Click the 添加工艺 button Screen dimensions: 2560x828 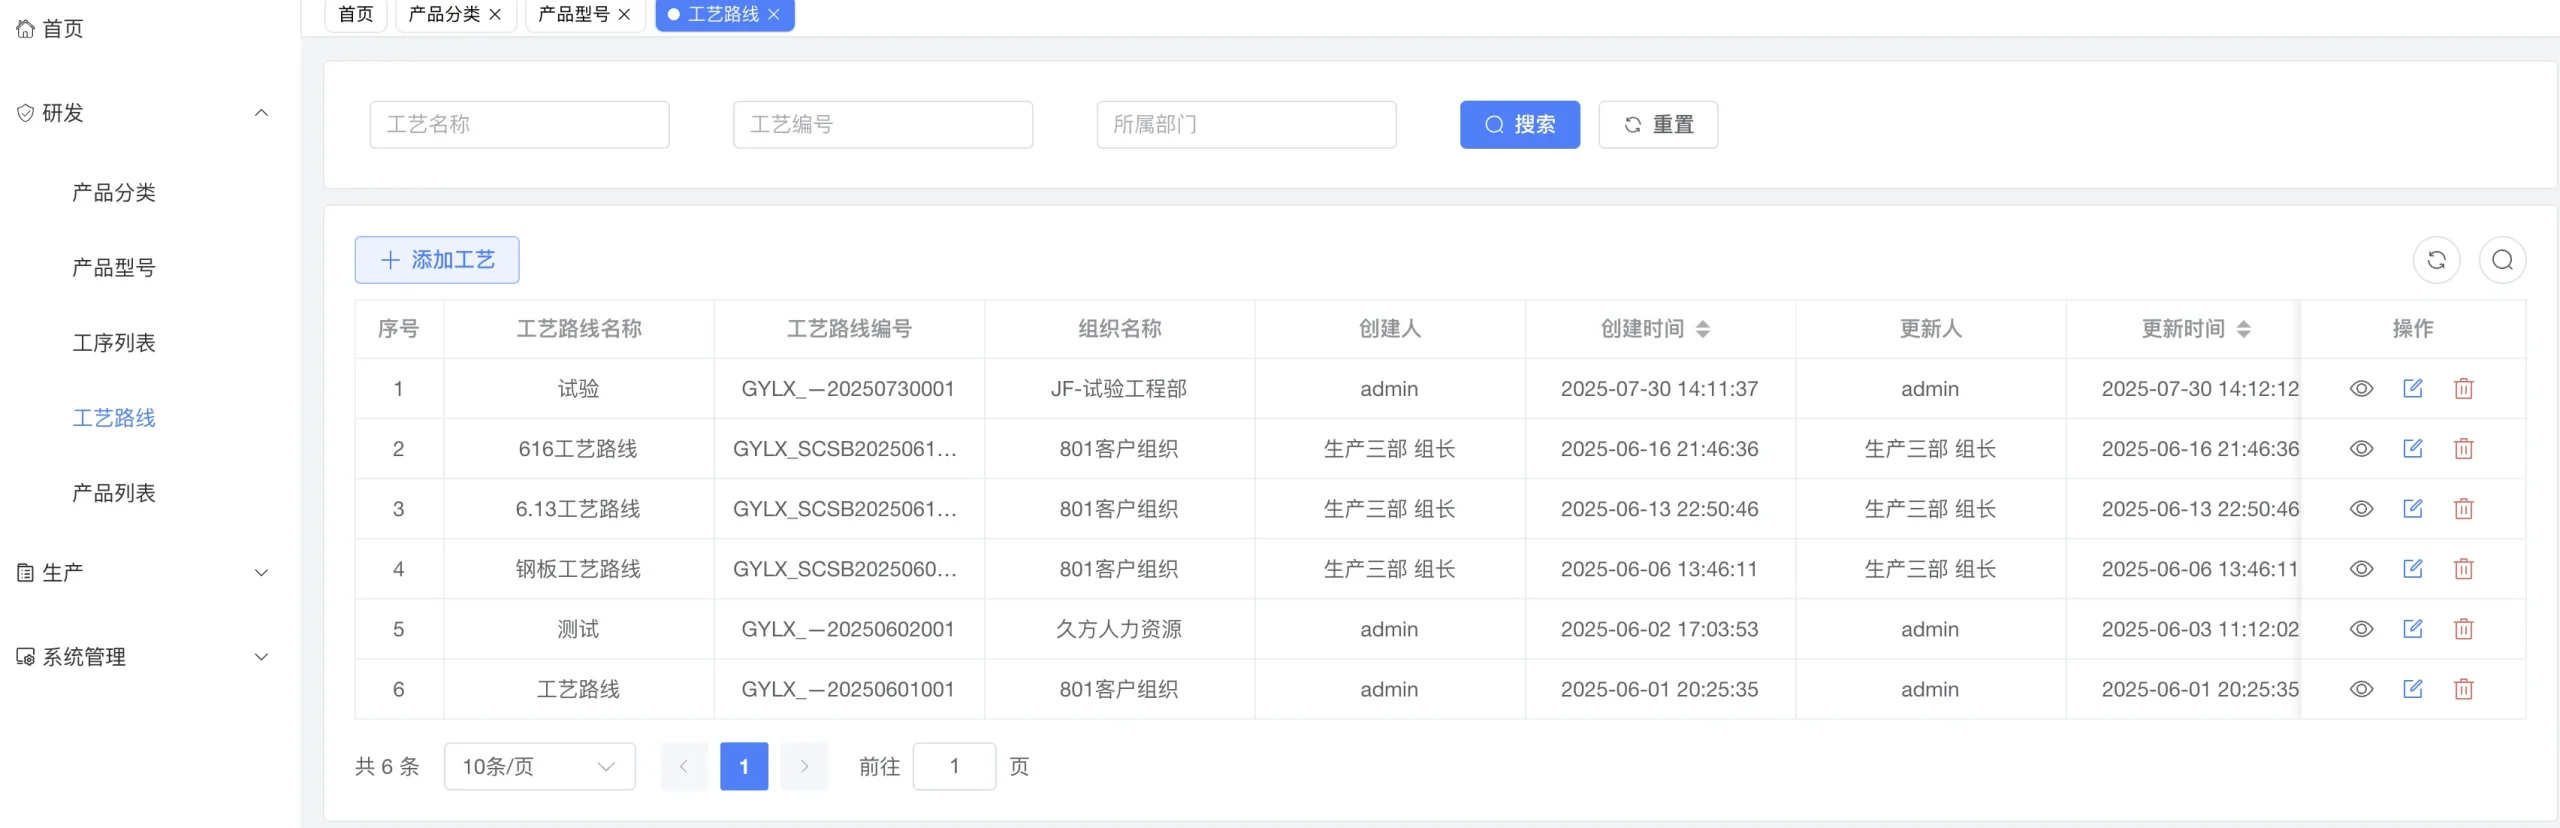coord(437,260)
